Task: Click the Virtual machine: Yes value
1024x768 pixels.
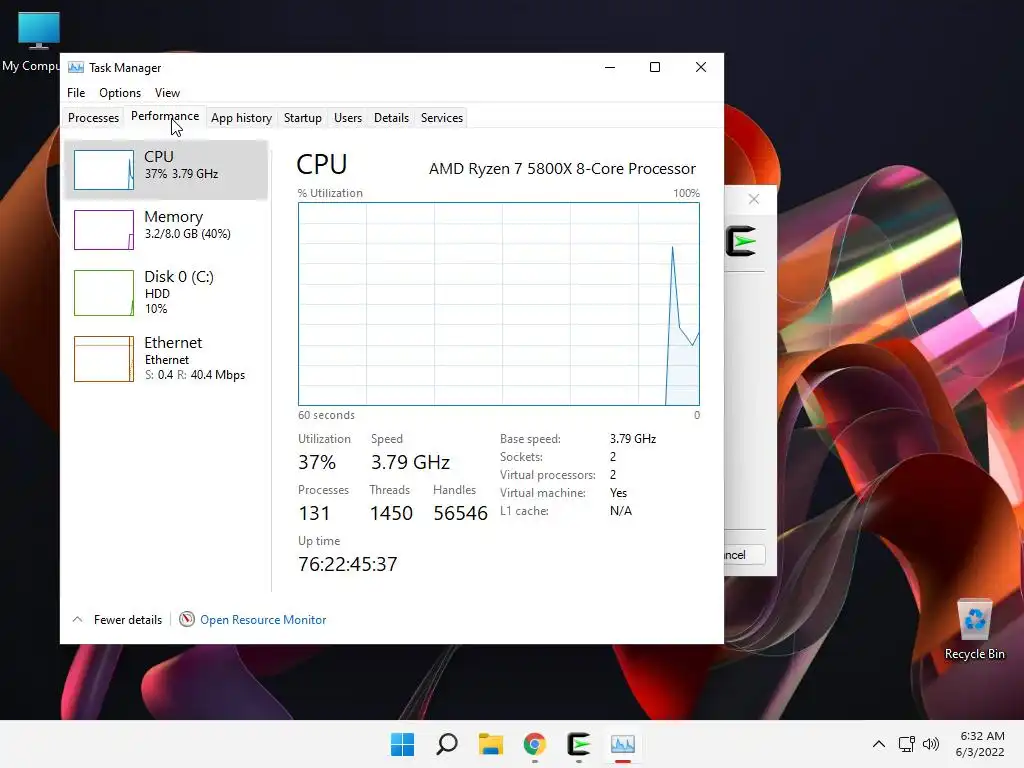Action: click(618, 493)
